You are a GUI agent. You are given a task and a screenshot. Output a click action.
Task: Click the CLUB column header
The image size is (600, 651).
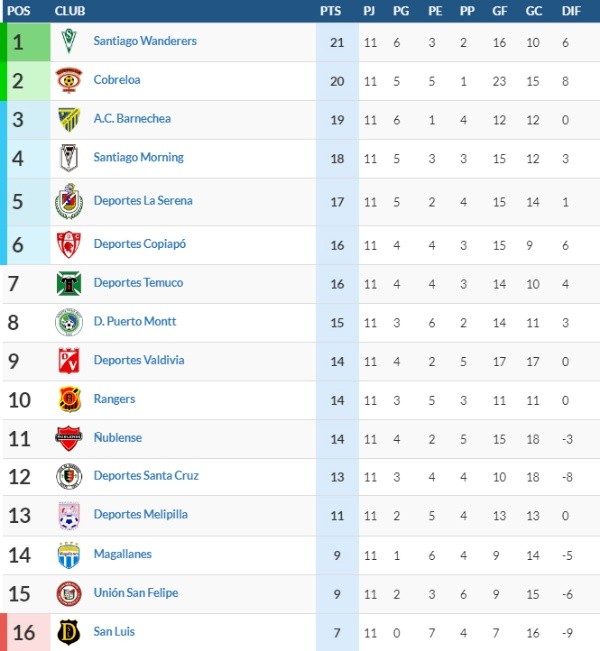pyautogui.click(x=70, y=10)
